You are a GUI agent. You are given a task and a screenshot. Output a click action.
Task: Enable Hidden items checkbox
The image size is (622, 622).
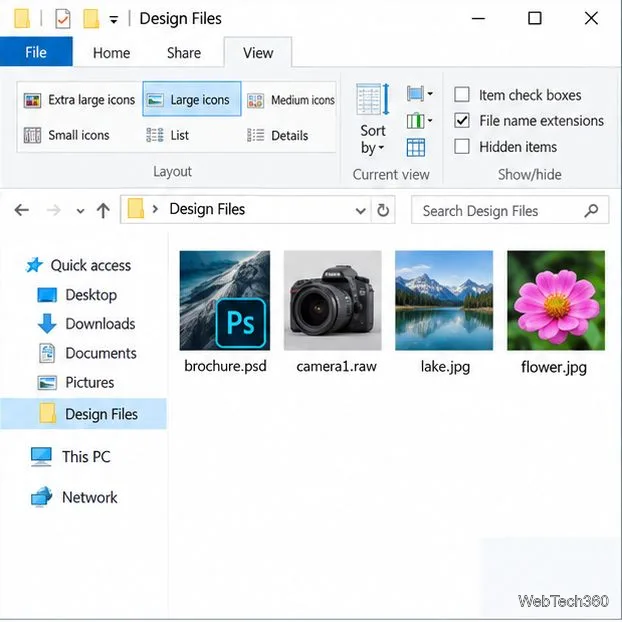pyautogui.click(x=462, y=147)
